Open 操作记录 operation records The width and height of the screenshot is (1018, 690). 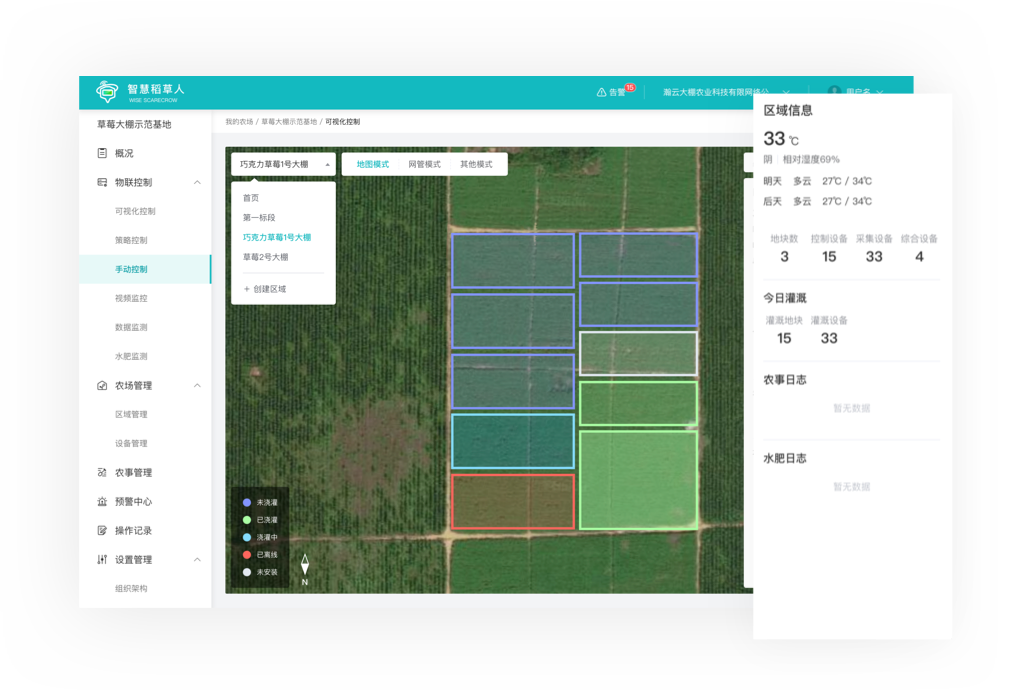pos(133,530)
